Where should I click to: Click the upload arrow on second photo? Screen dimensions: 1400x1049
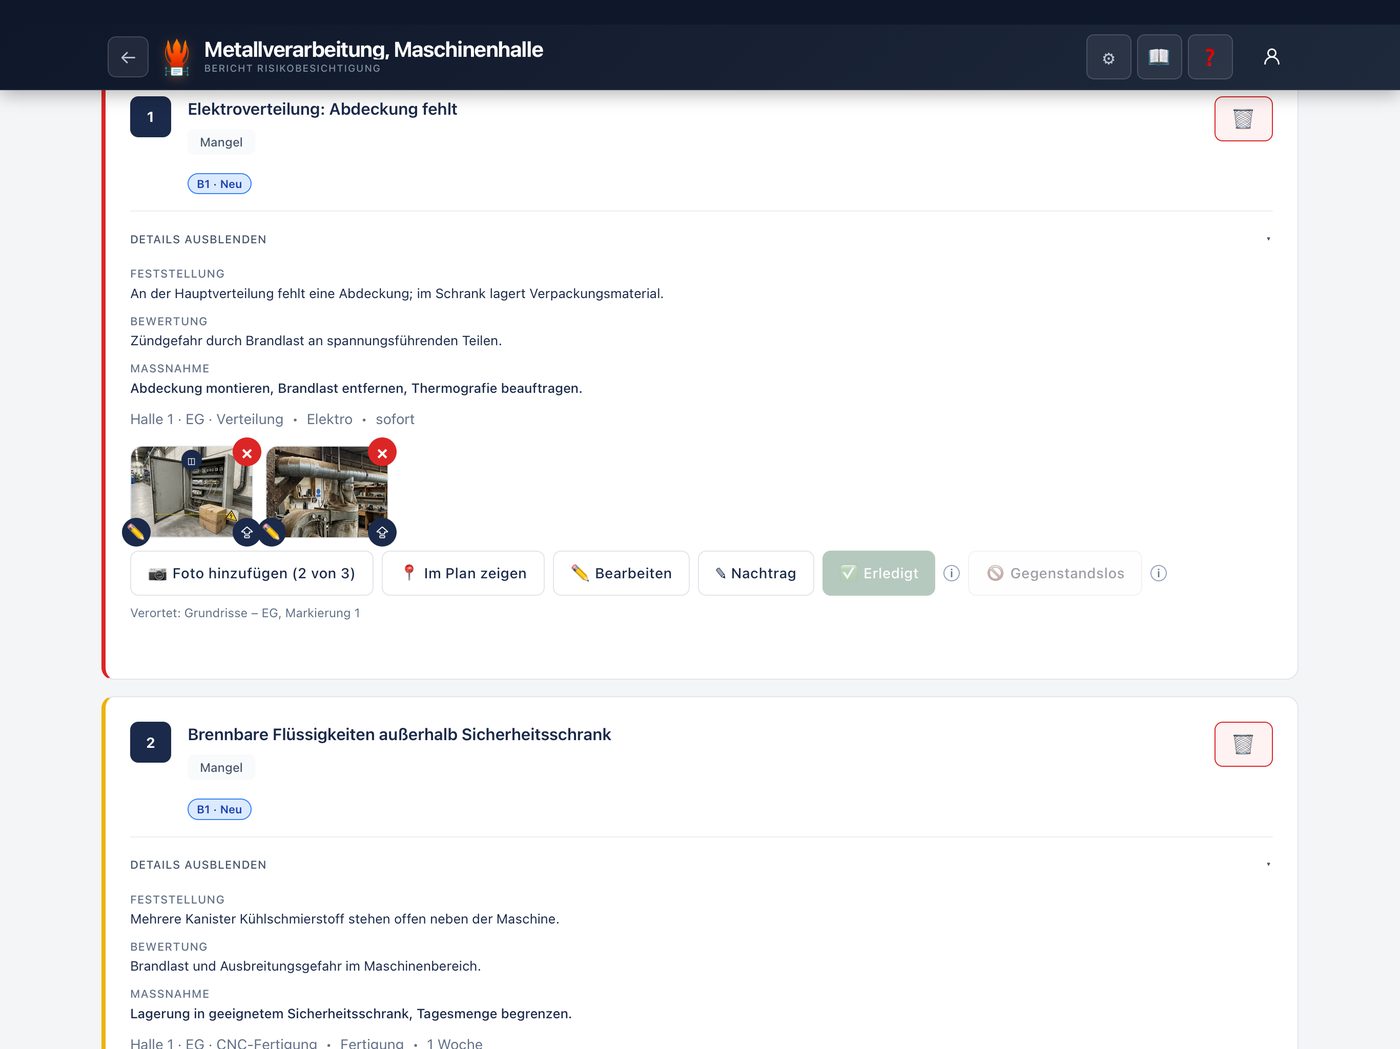pyautogui.click(x=382, y=532)
